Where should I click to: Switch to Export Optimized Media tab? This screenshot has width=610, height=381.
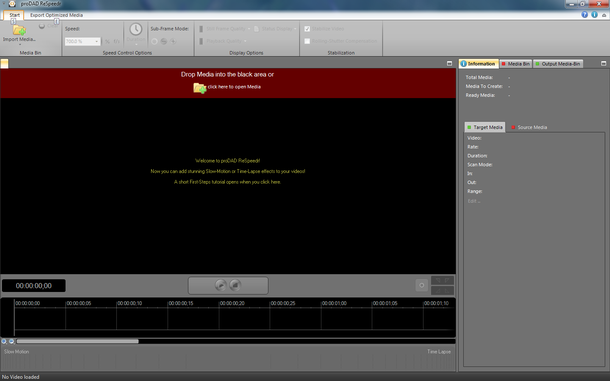56,15
